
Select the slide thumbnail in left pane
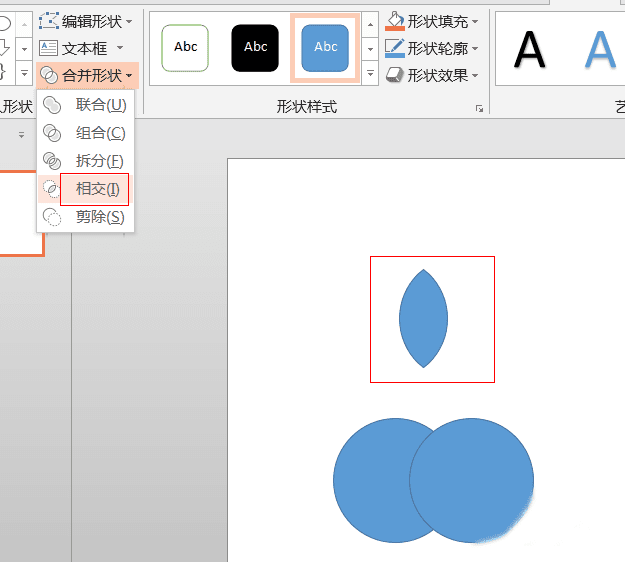pos(22,213)
